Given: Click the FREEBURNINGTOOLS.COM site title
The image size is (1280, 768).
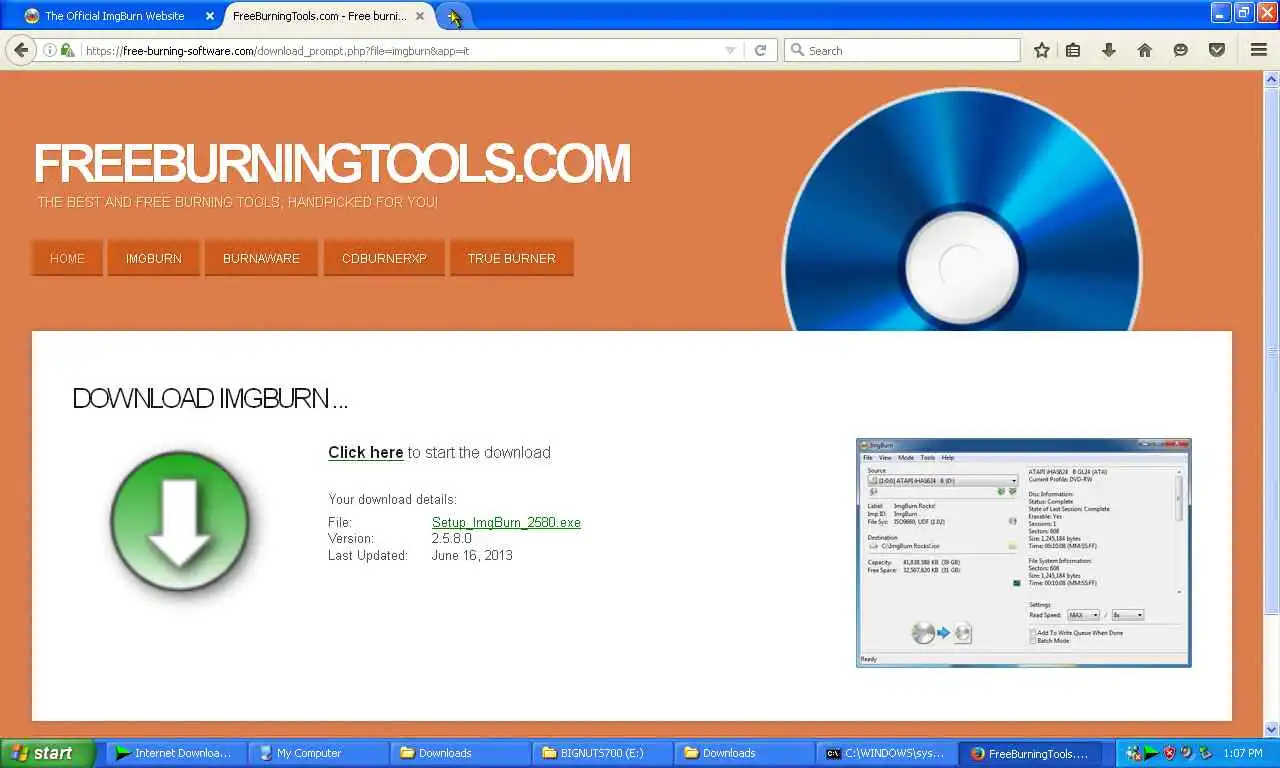Looking at the screenshot, I should pos(332,164).
